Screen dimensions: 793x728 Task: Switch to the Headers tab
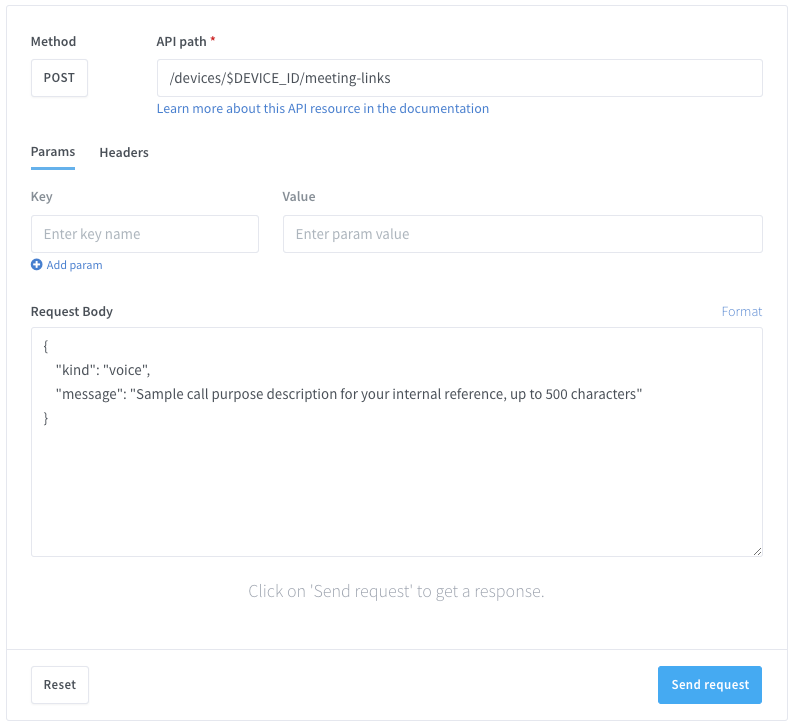coord(124,152)
